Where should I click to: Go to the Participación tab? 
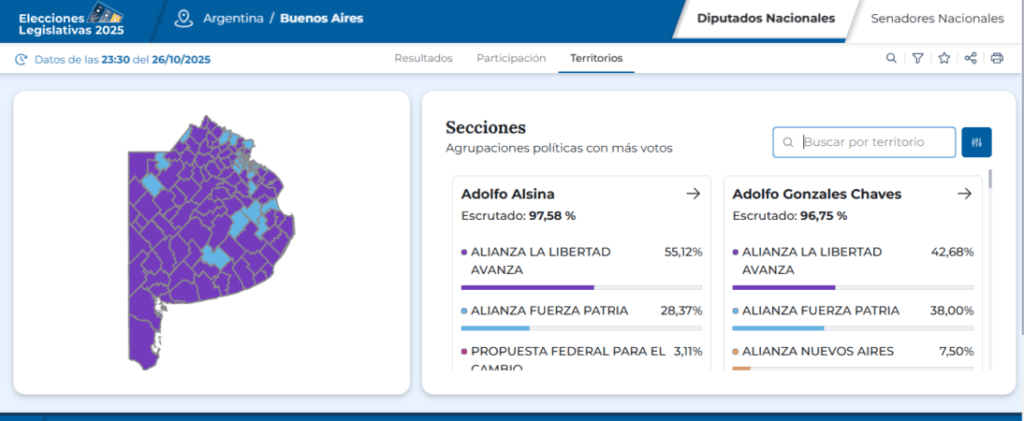tap(511, 58)
